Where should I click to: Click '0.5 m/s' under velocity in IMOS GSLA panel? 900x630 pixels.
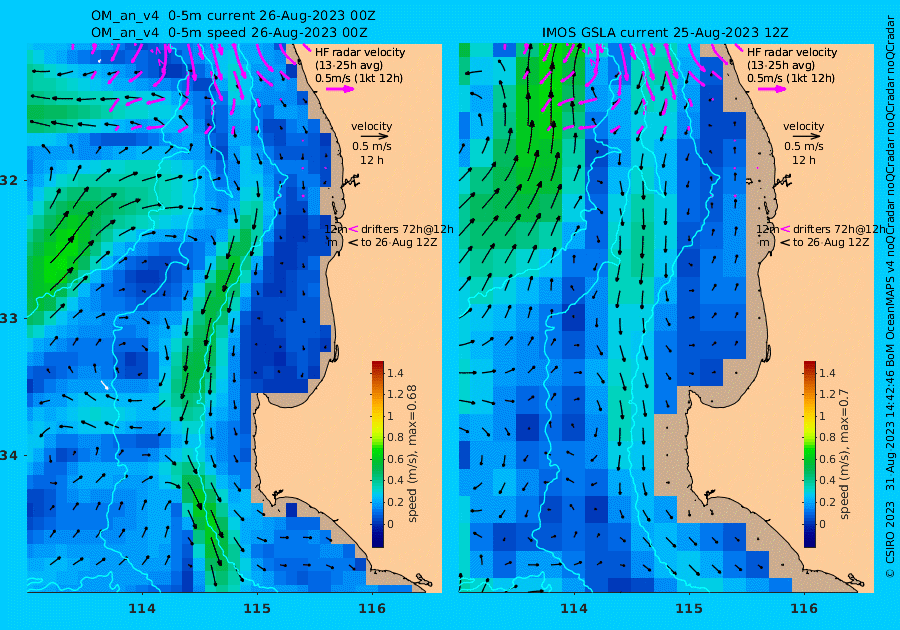(804, 147)
